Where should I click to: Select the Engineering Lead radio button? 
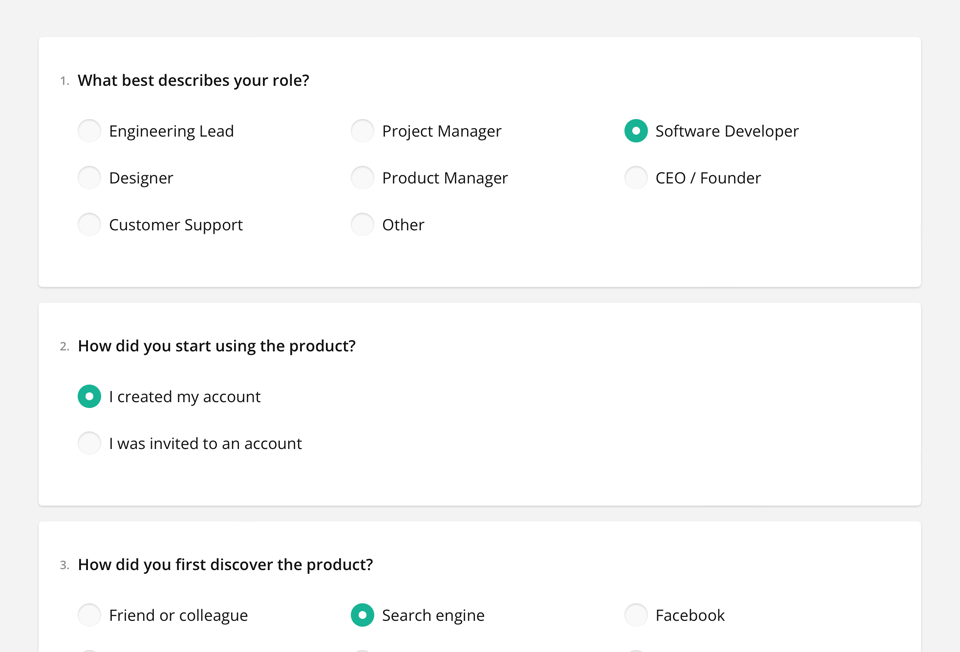[89, 131]
